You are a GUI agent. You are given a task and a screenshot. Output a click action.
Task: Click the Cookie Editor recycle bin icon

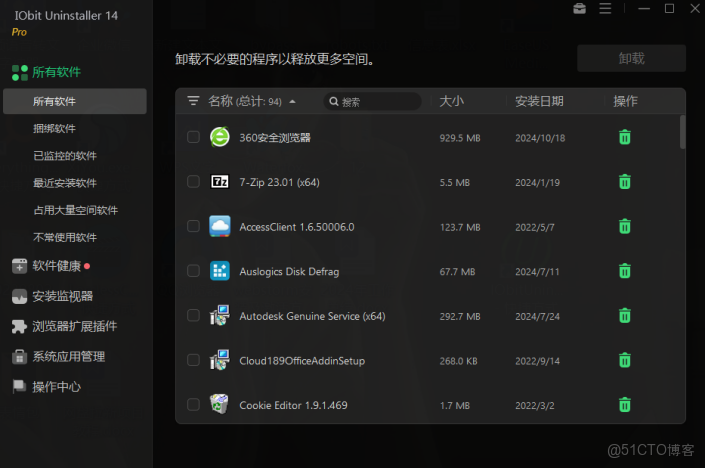pyautogui.click(x=219, y=404)
